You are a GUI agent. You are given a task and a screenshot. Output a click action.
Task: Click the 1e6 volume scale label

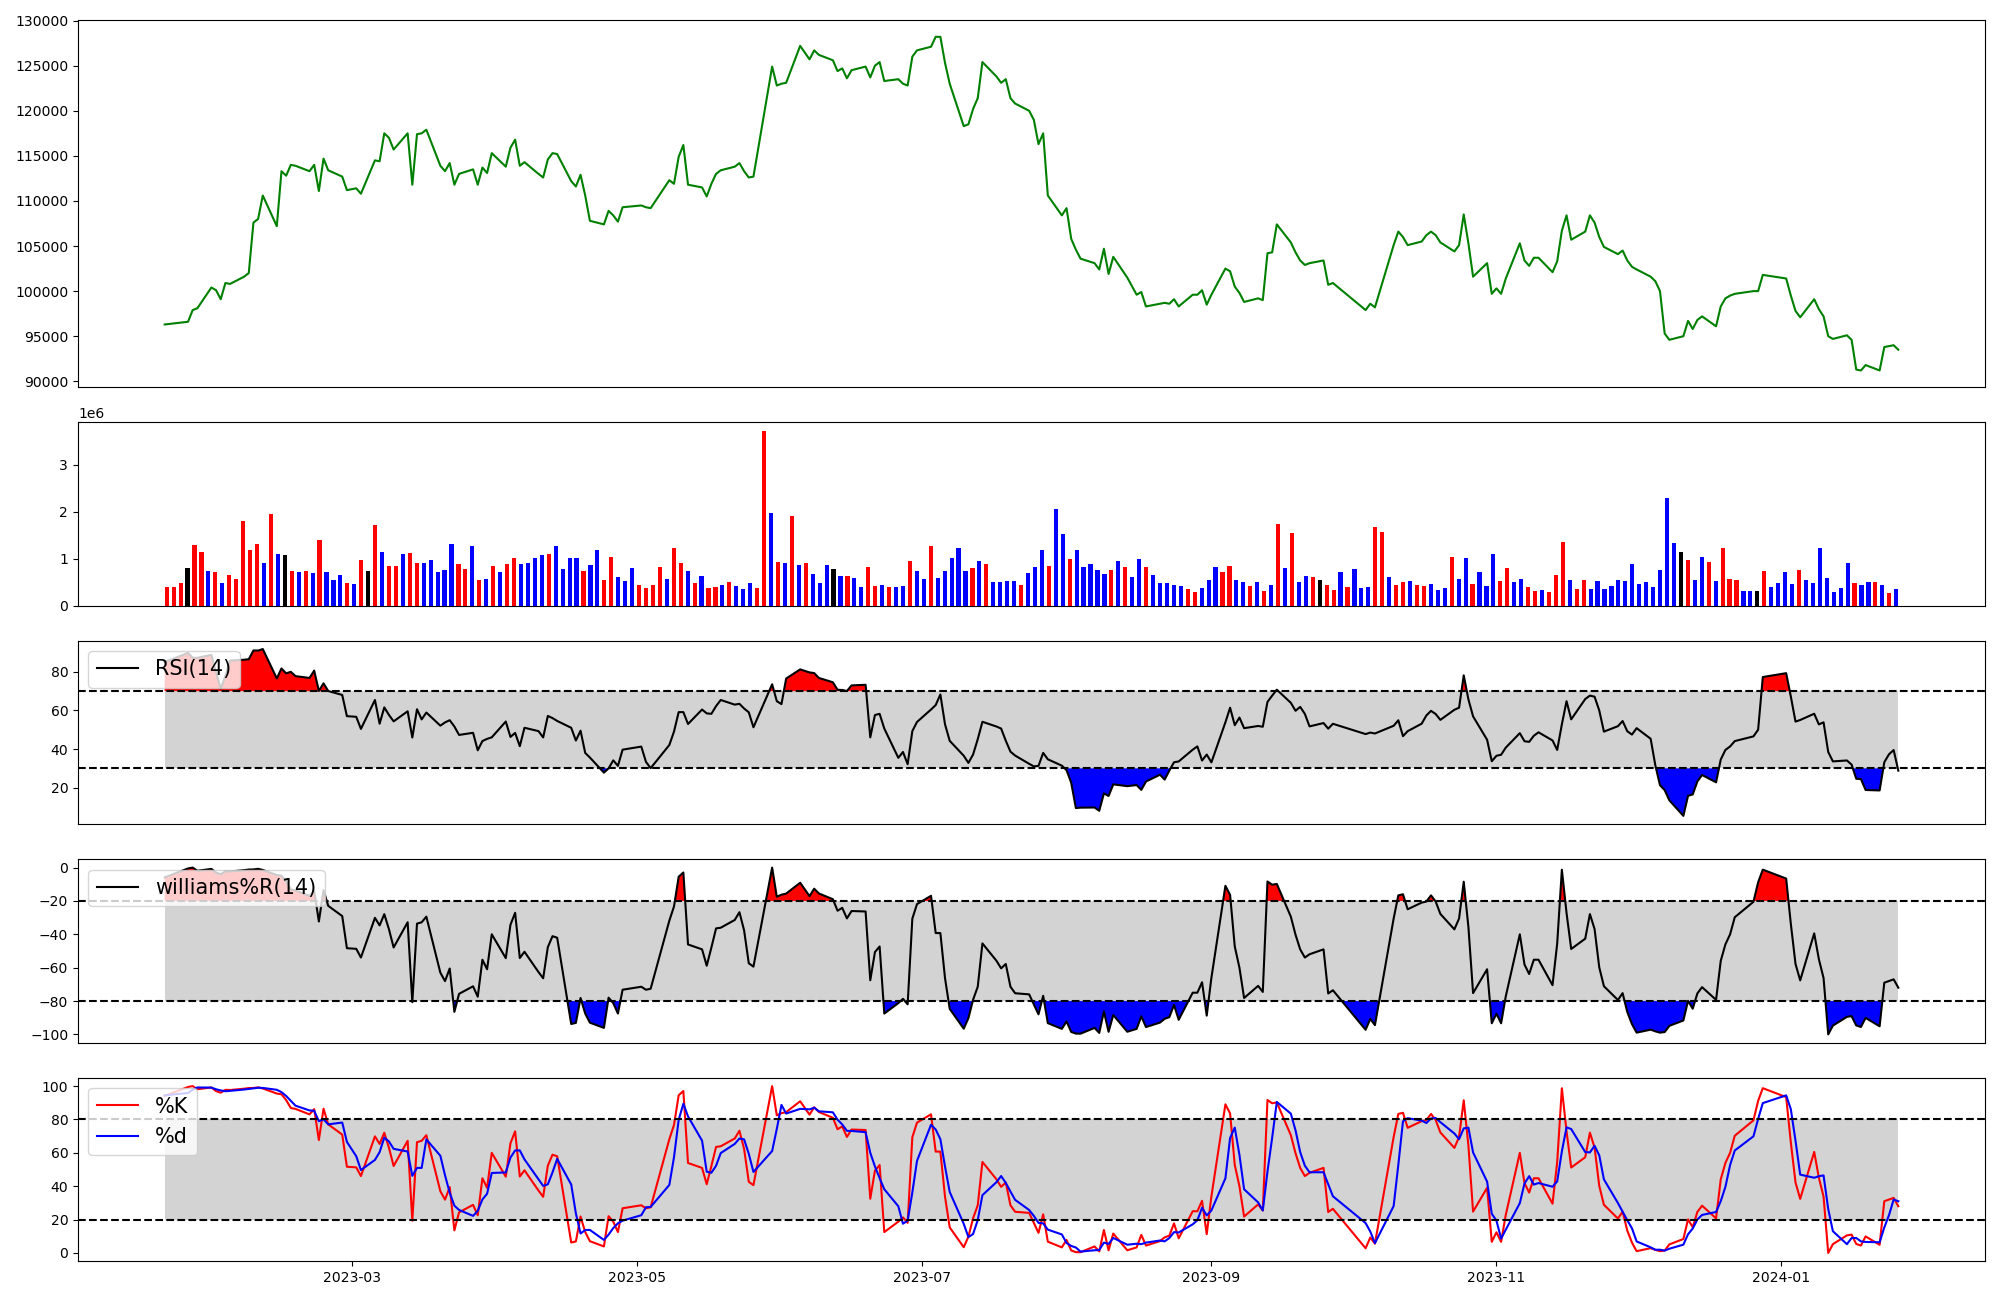(x=91, y=414)
